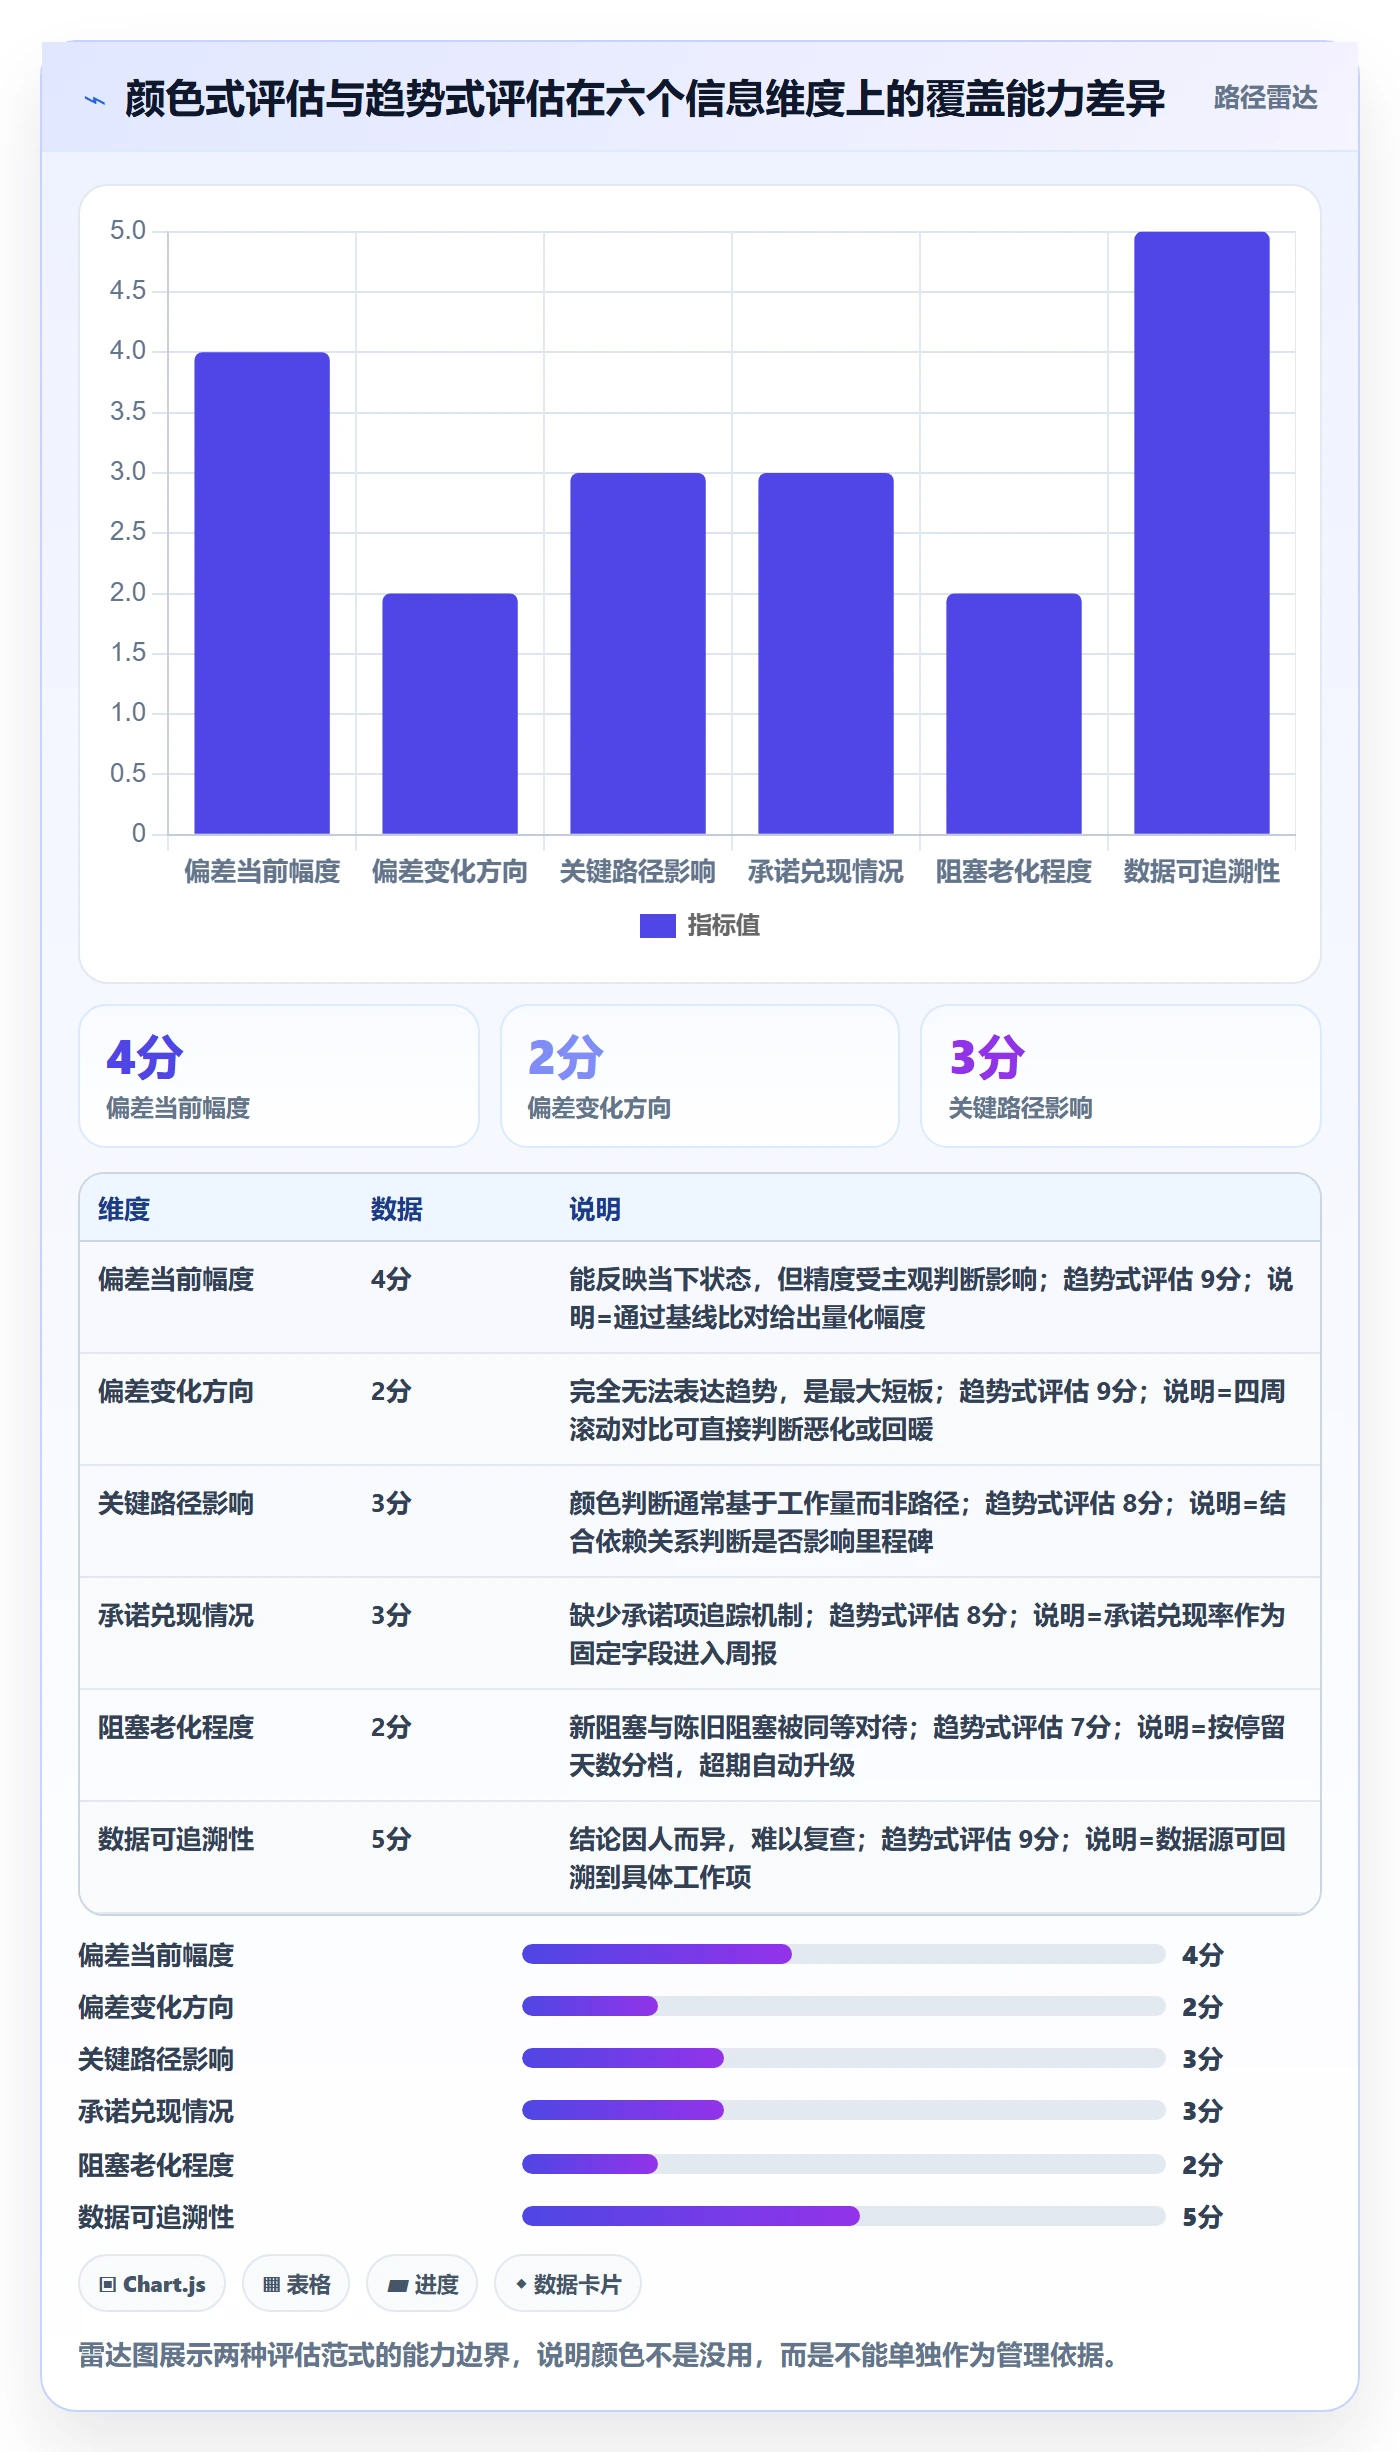Viewport: 1400px width, 2452px height.
Task: Click the 偏差当前幅度 progress bar
Action: point(843,1954)
